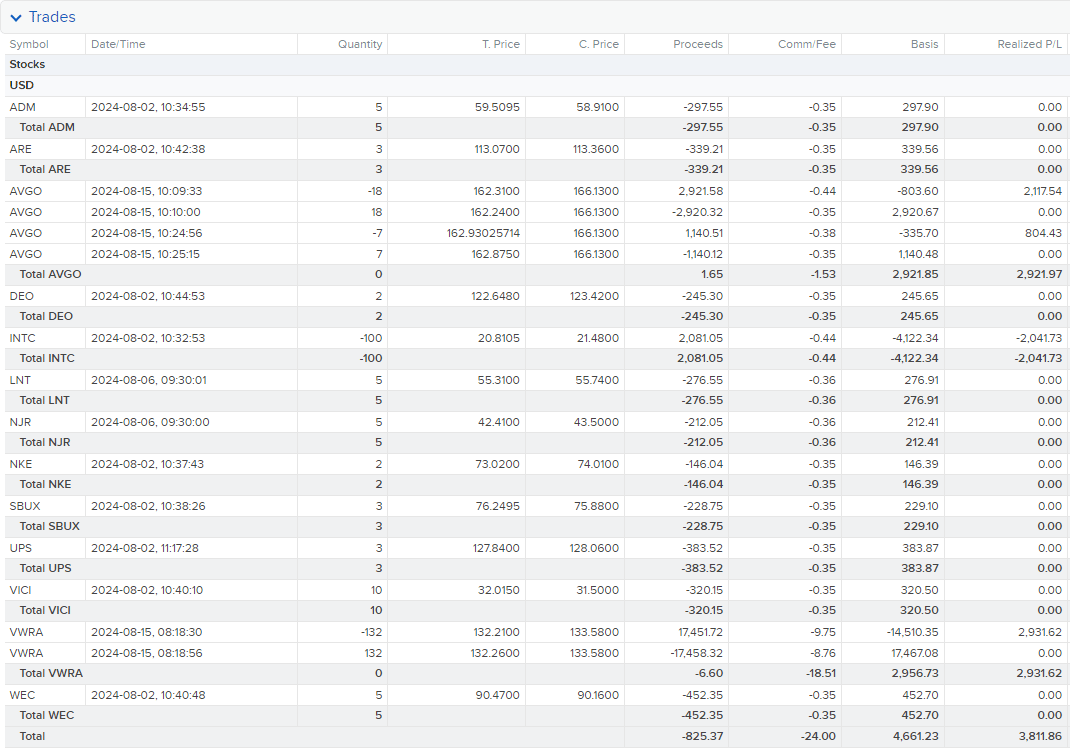Image resolution: width=1070 pixels, height=749 pixels.
Task: Click AVGO realized P/L 804.43
Action: [1043, 233]
